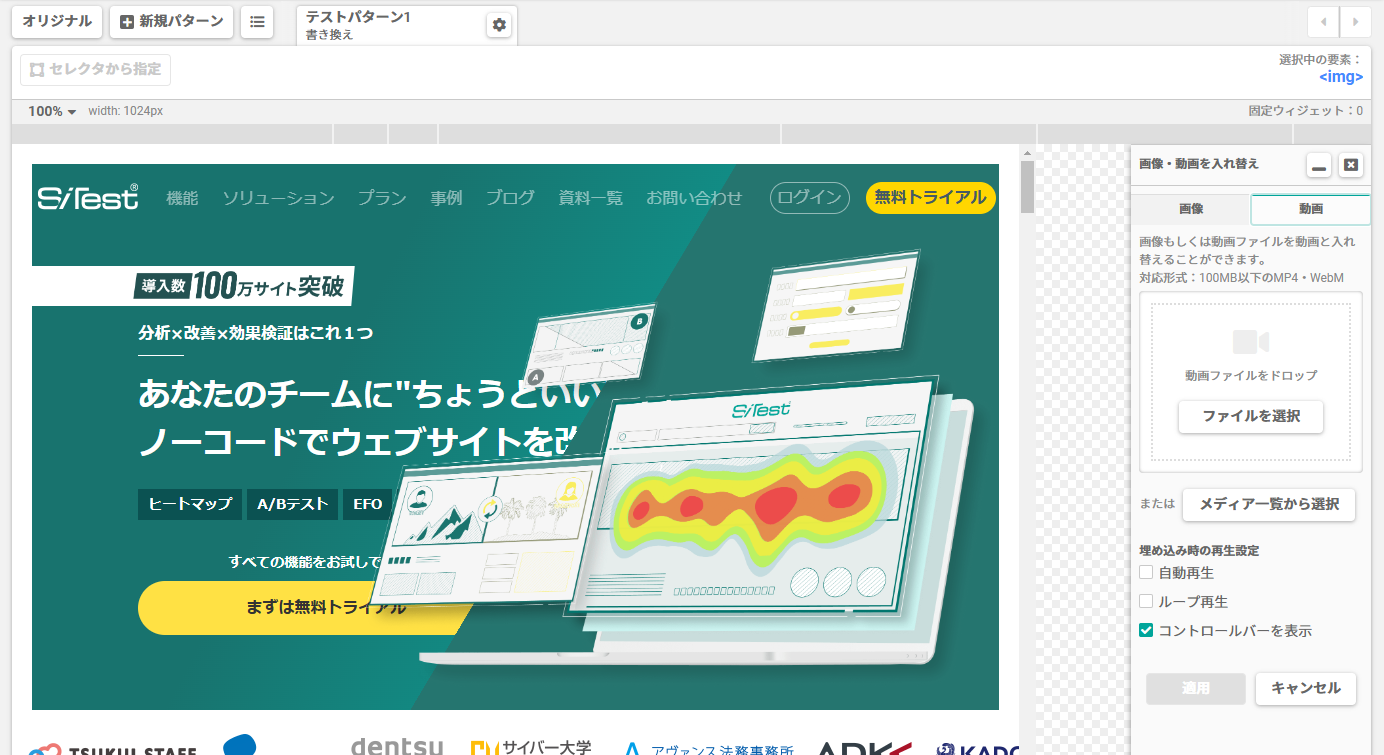Click the オリジナル button
The image size is (1384, 755).
pos(57,21)
